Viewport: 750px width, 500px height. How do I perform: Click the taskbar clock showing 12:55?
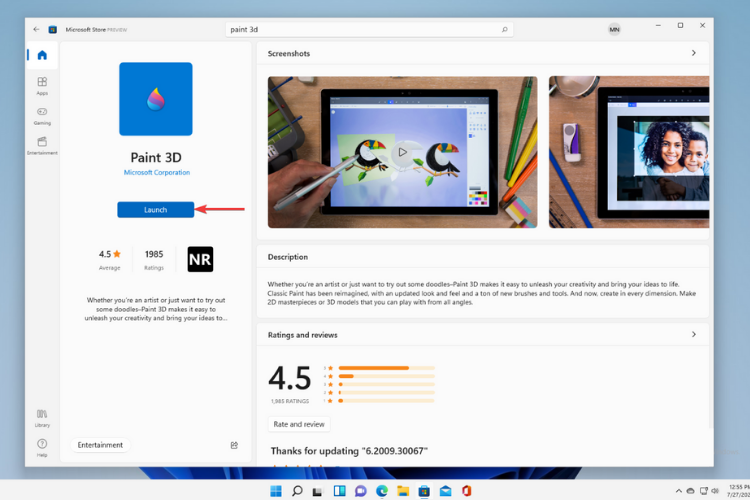point(739,491)
